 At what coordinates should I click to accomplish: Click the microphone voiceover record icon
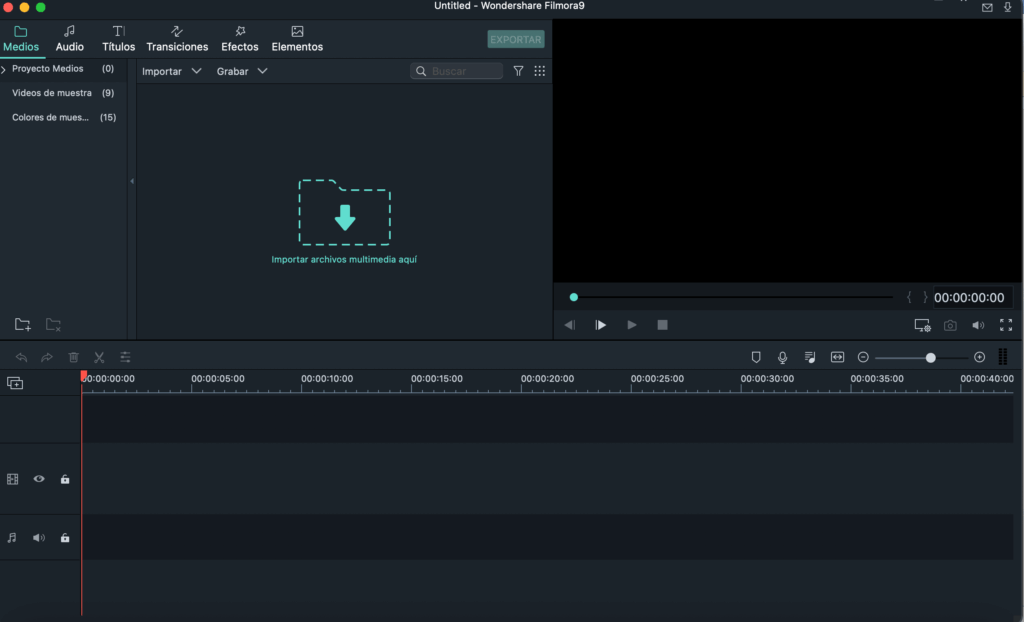[783, 357]
